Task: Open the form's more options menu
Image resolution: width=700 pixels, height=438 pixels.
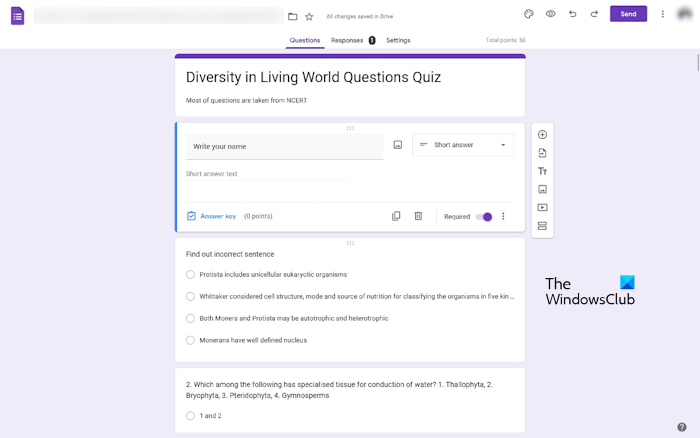Action: click(x=662, y=14)
